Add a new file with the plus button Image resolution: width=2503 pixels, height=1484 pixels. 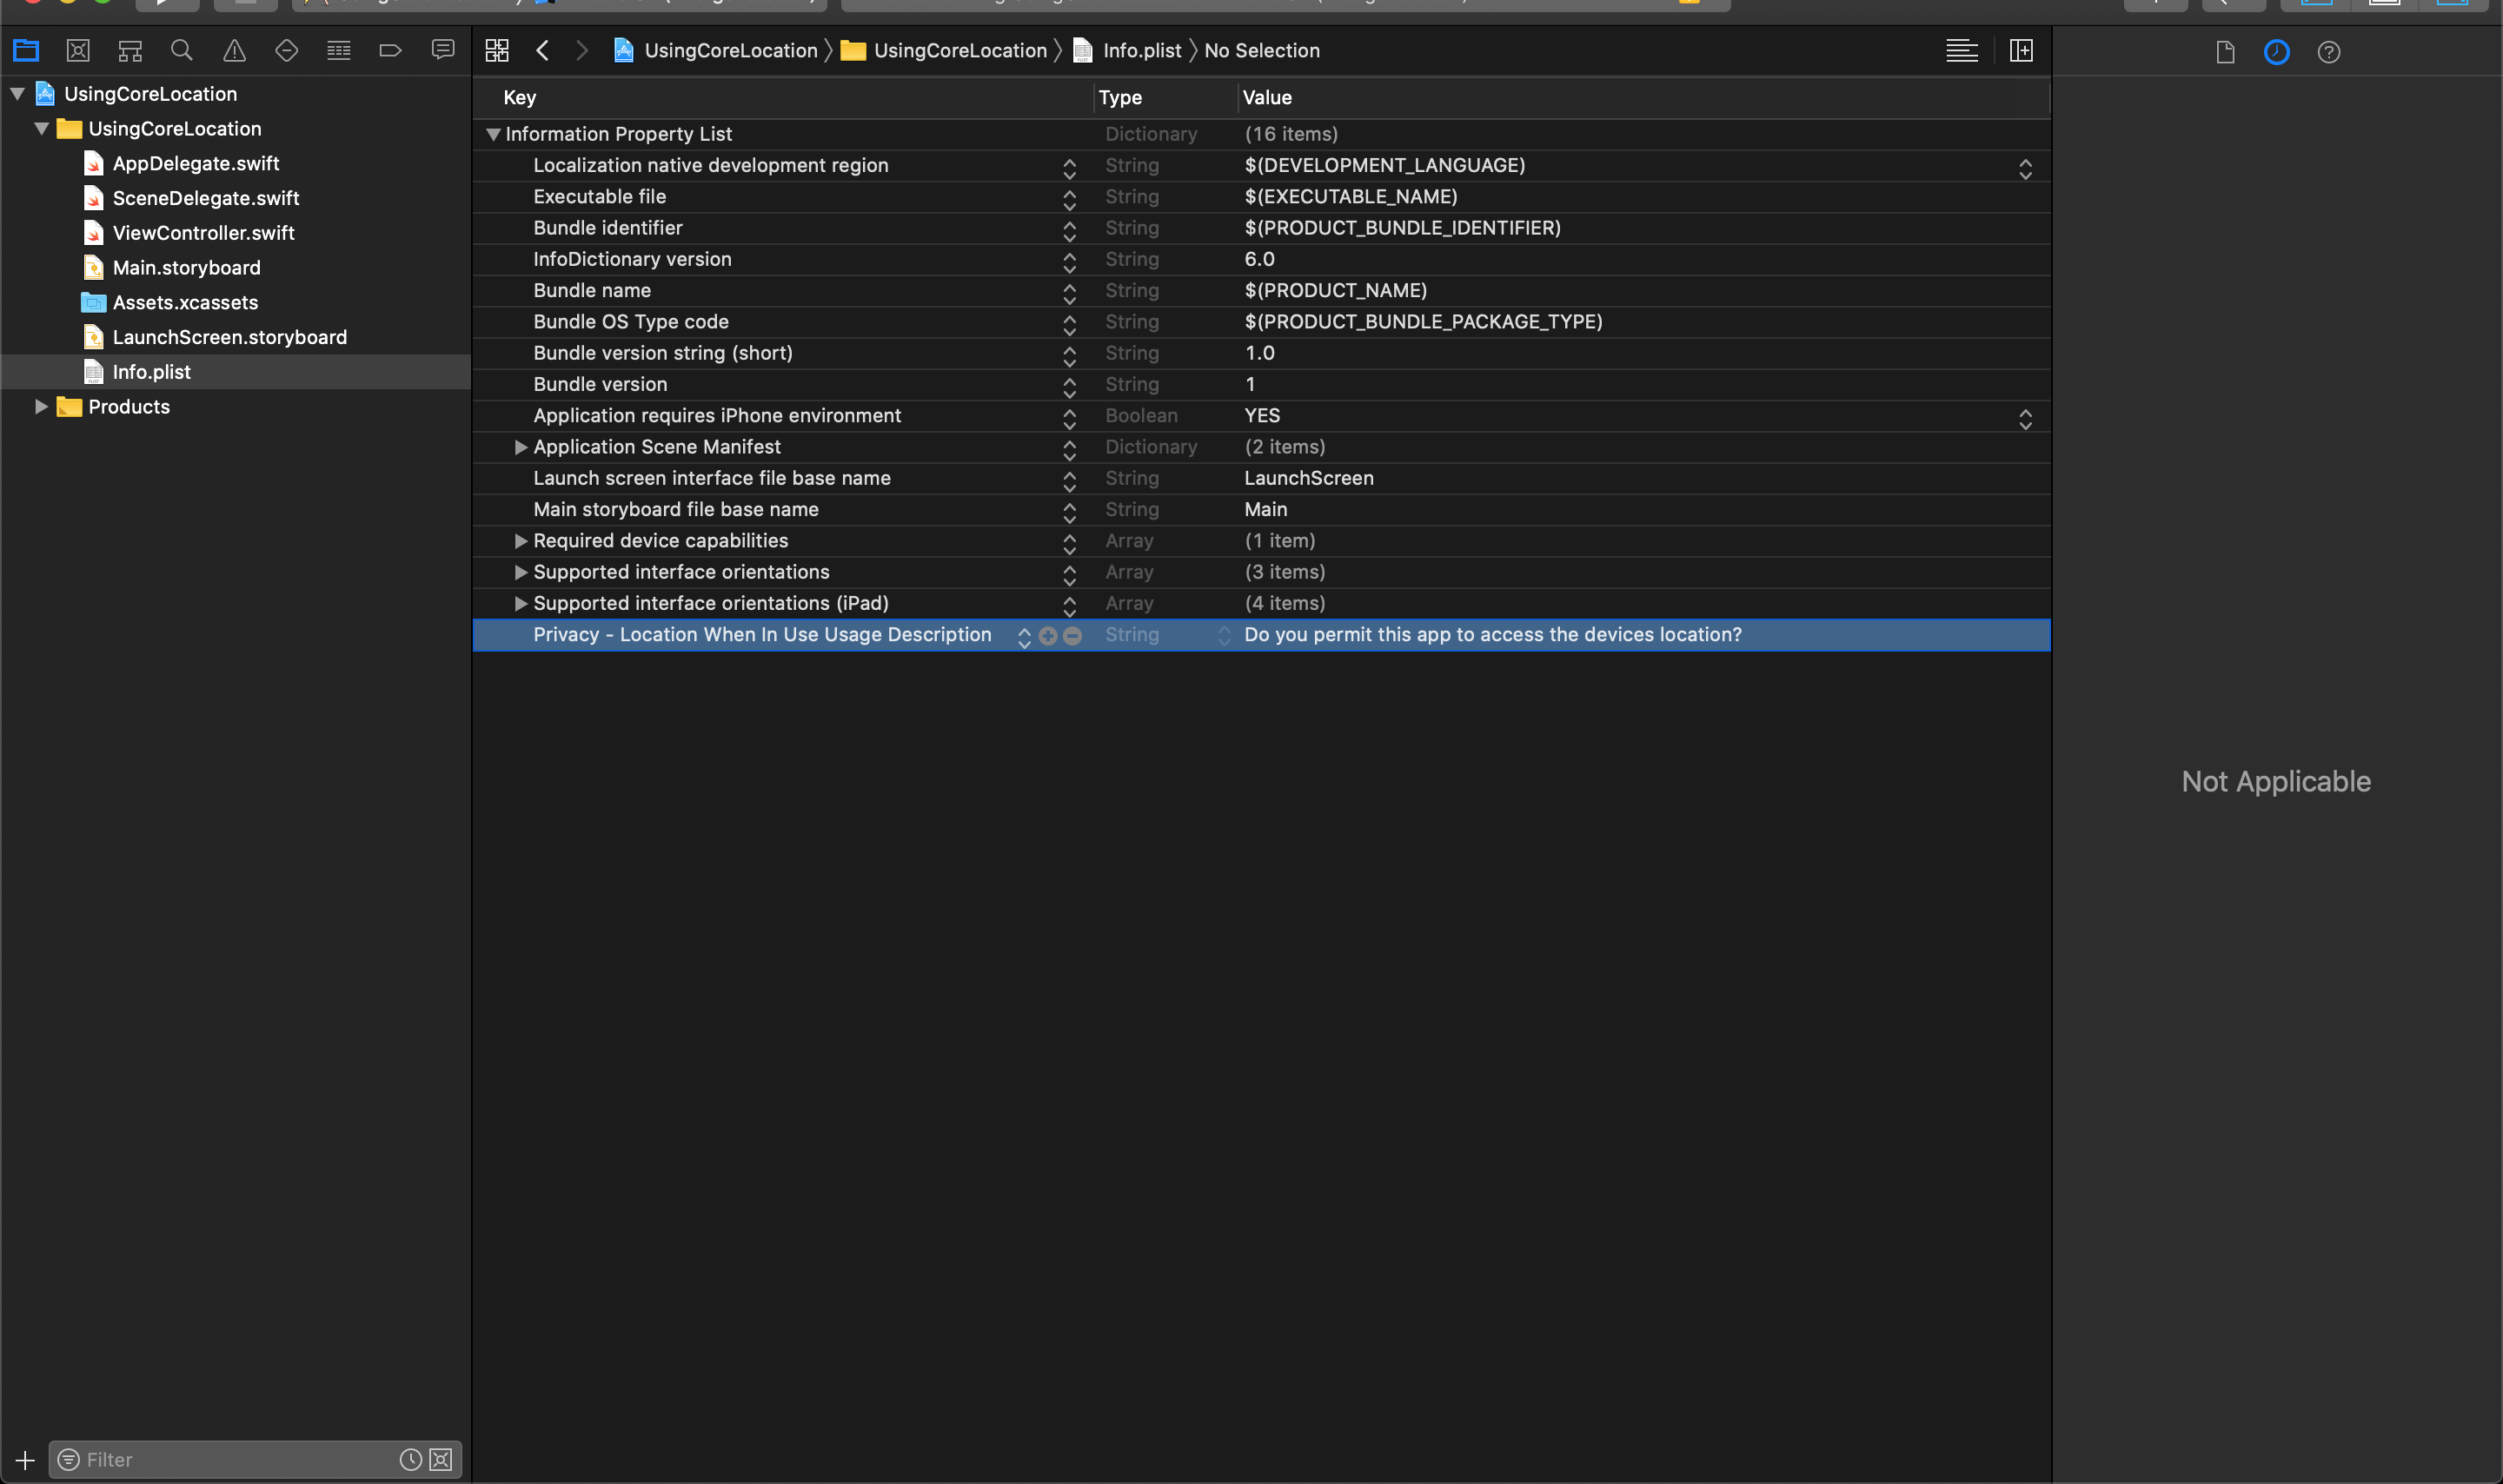click(25, 1460)
